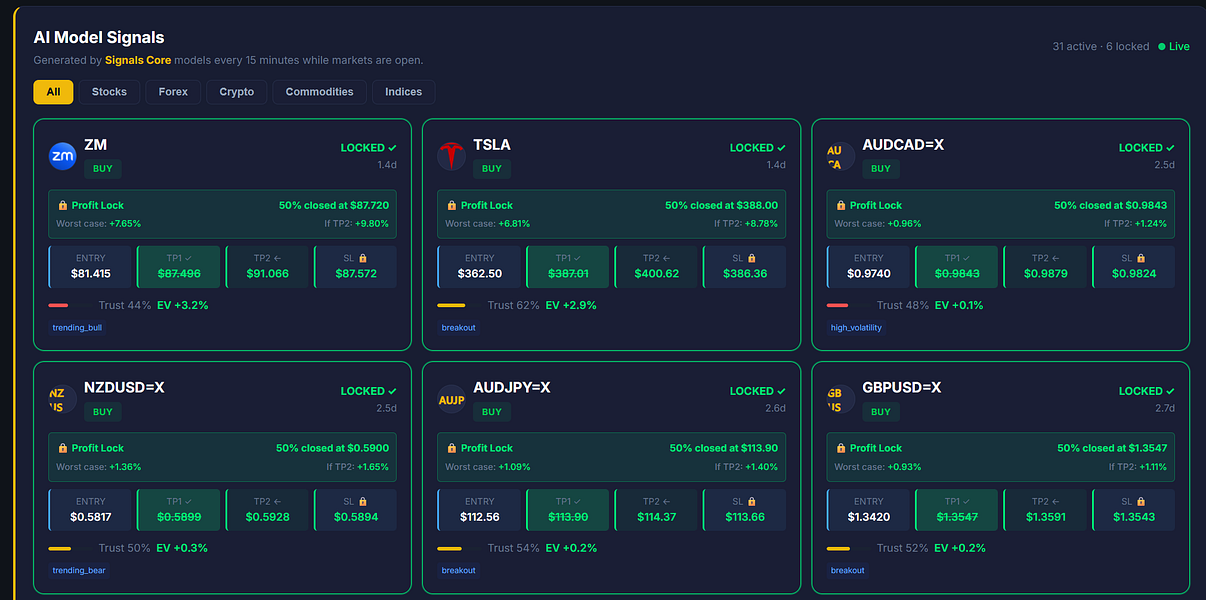
Task: Switch to the Stocks filter tab
Action: [x=109, y=92]
